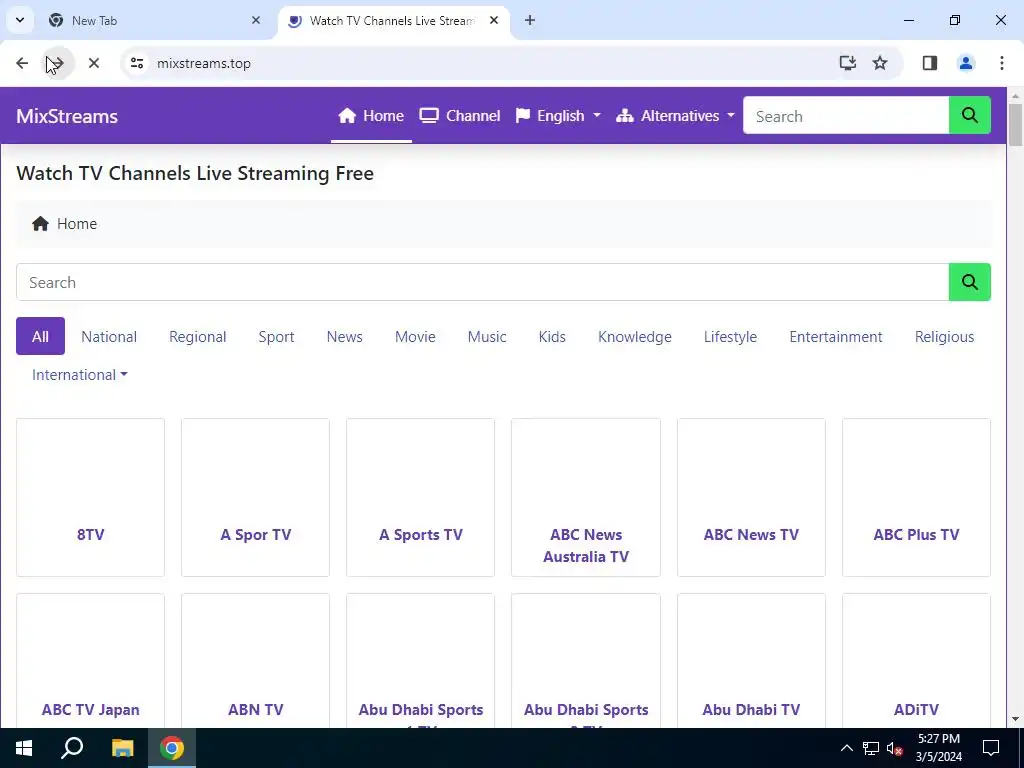Click the network icon in the system tray
The height and width of the screenshot is (768, 1024).
(871, 748)
